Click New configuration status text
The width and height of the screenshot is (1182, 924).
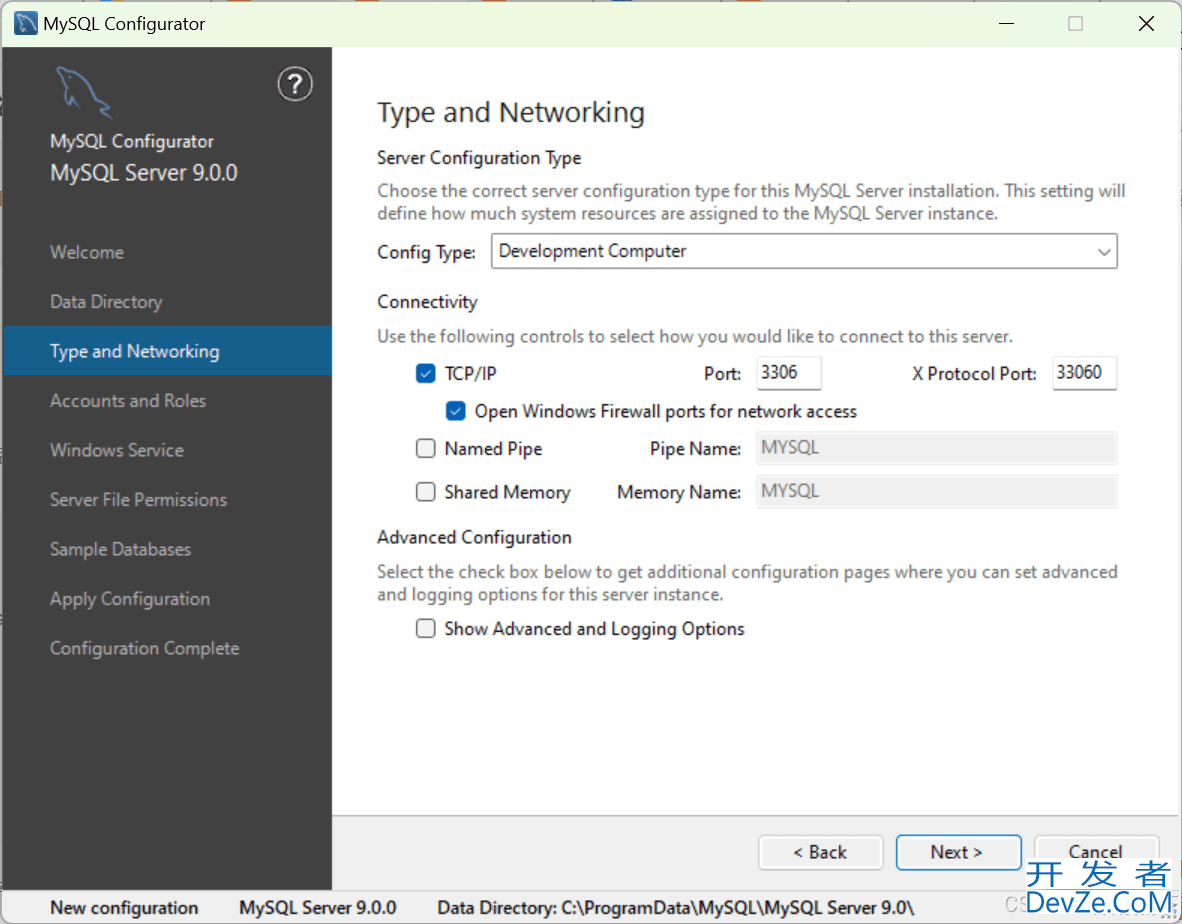tap(124, 908)
